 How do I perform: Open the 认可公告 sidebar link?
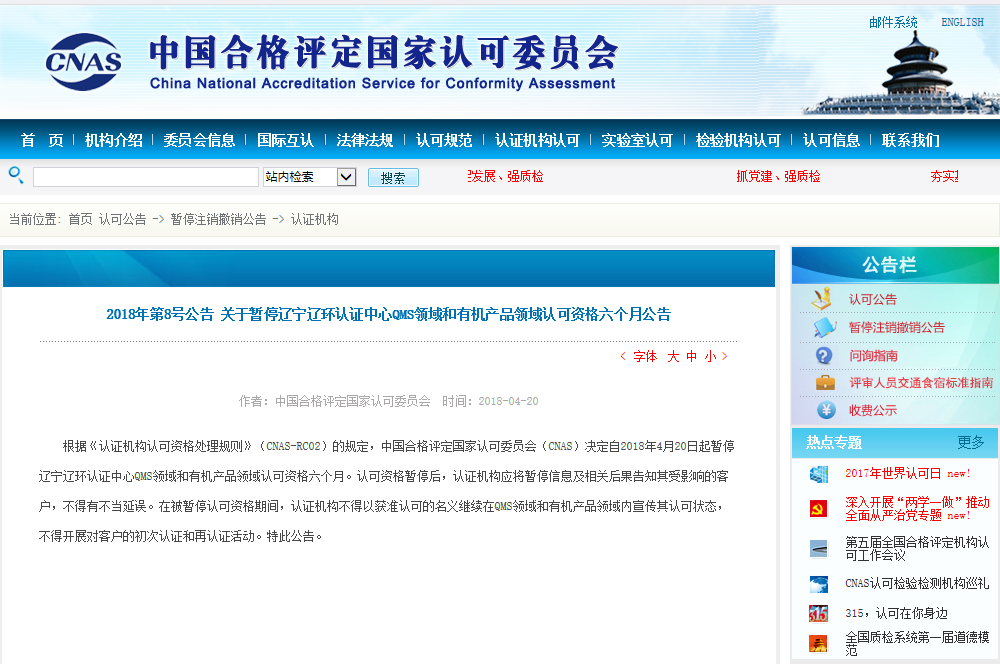pyautogui.click(x=872, y=299)
